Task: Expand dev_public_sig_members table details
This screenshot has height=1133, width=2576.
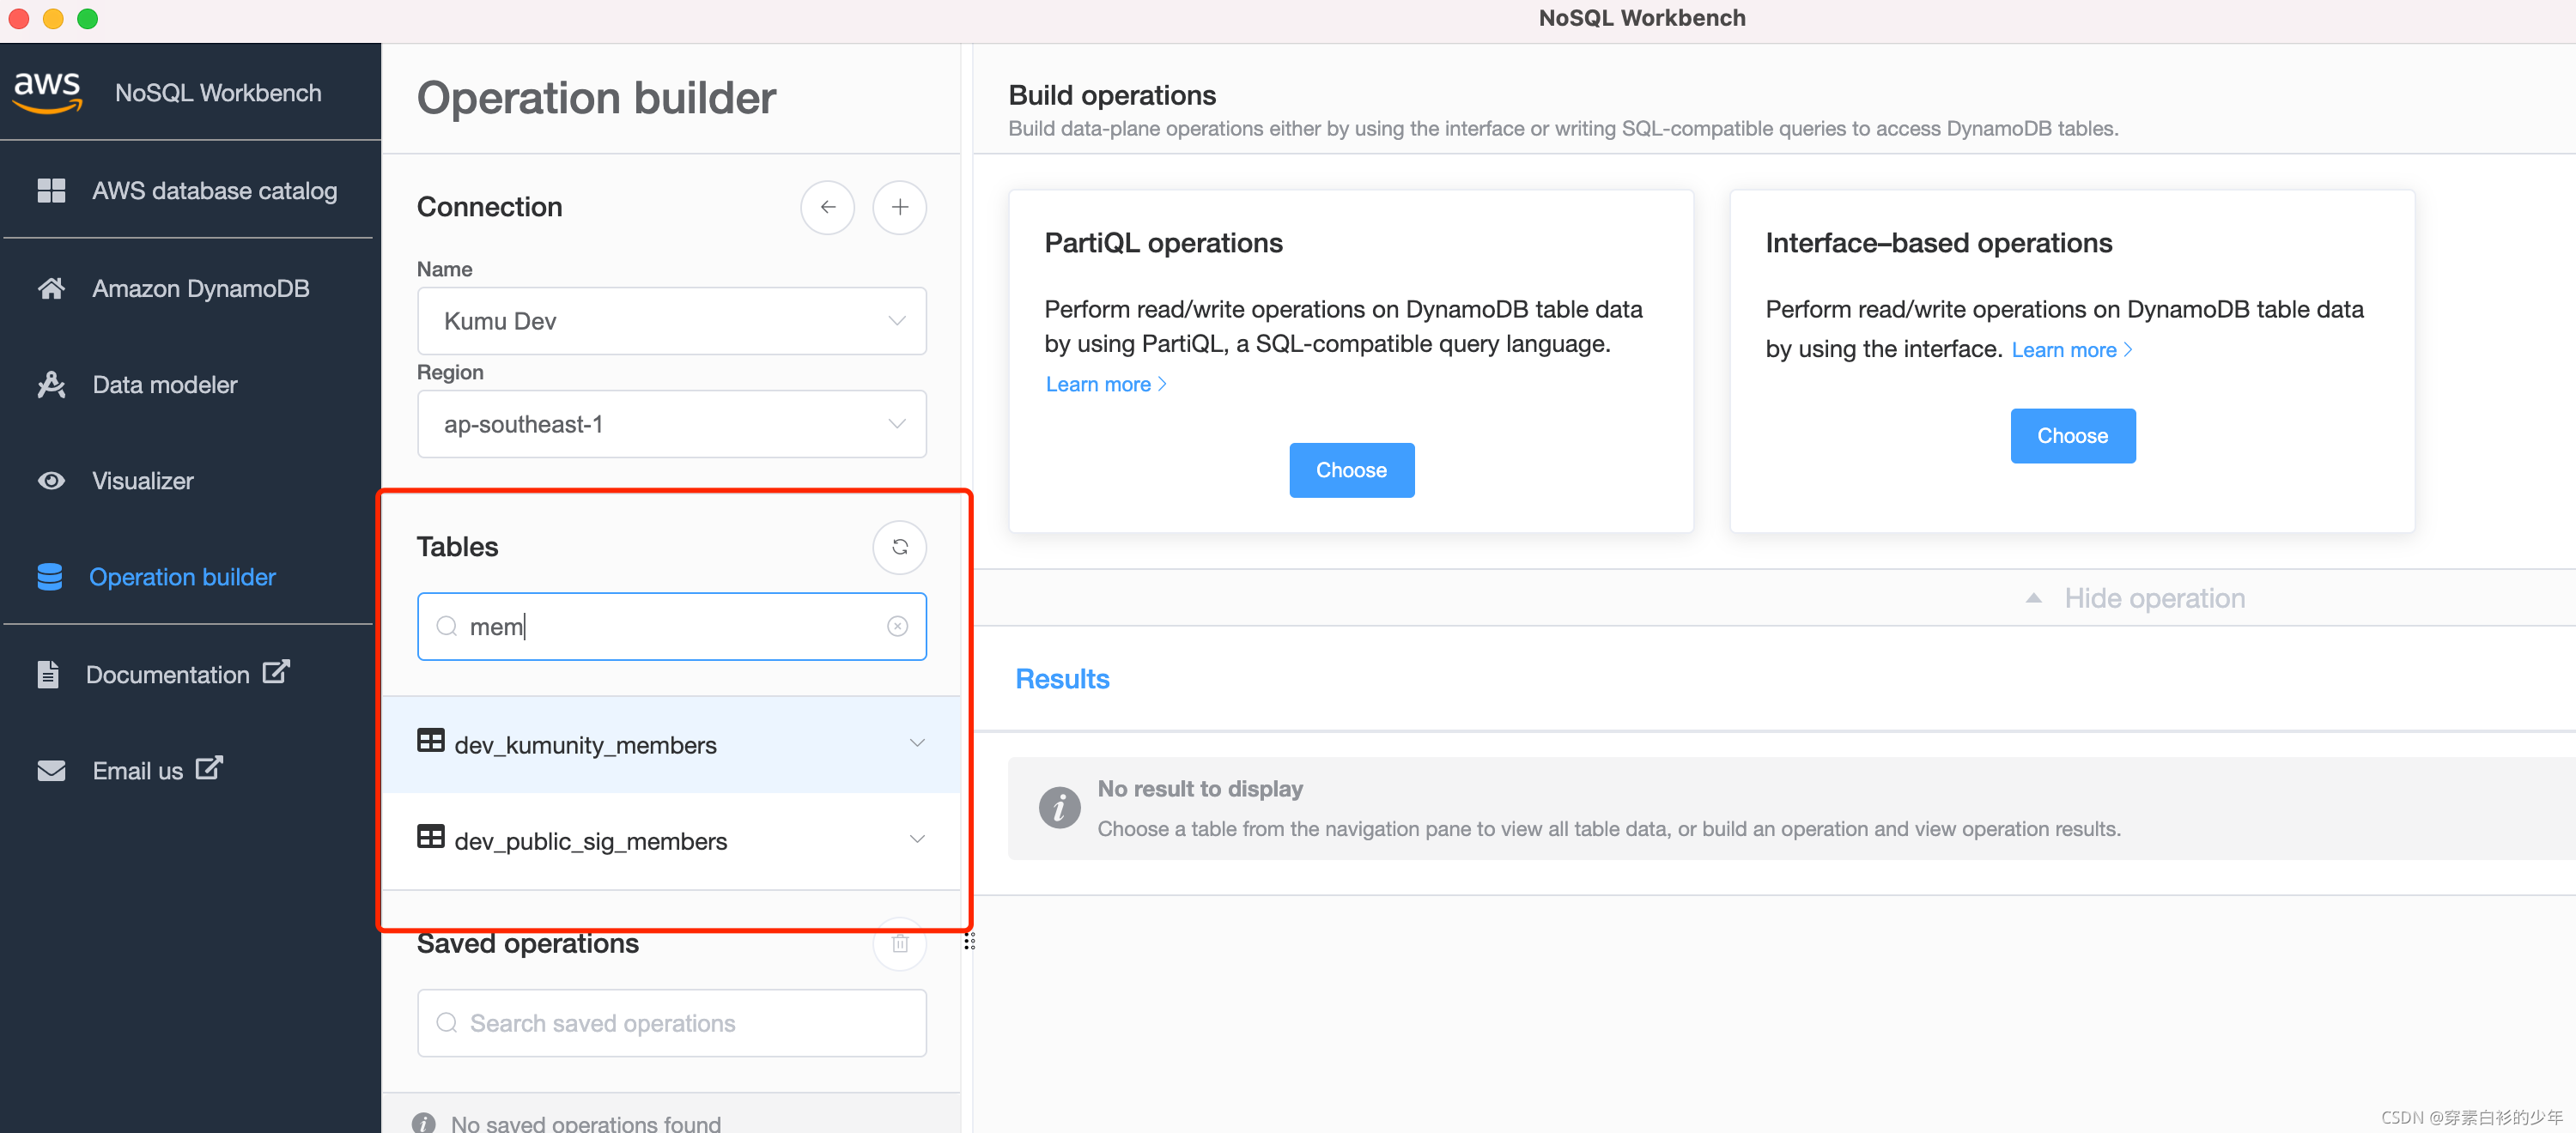Action: pyautogui.click(x=916, y=839)
